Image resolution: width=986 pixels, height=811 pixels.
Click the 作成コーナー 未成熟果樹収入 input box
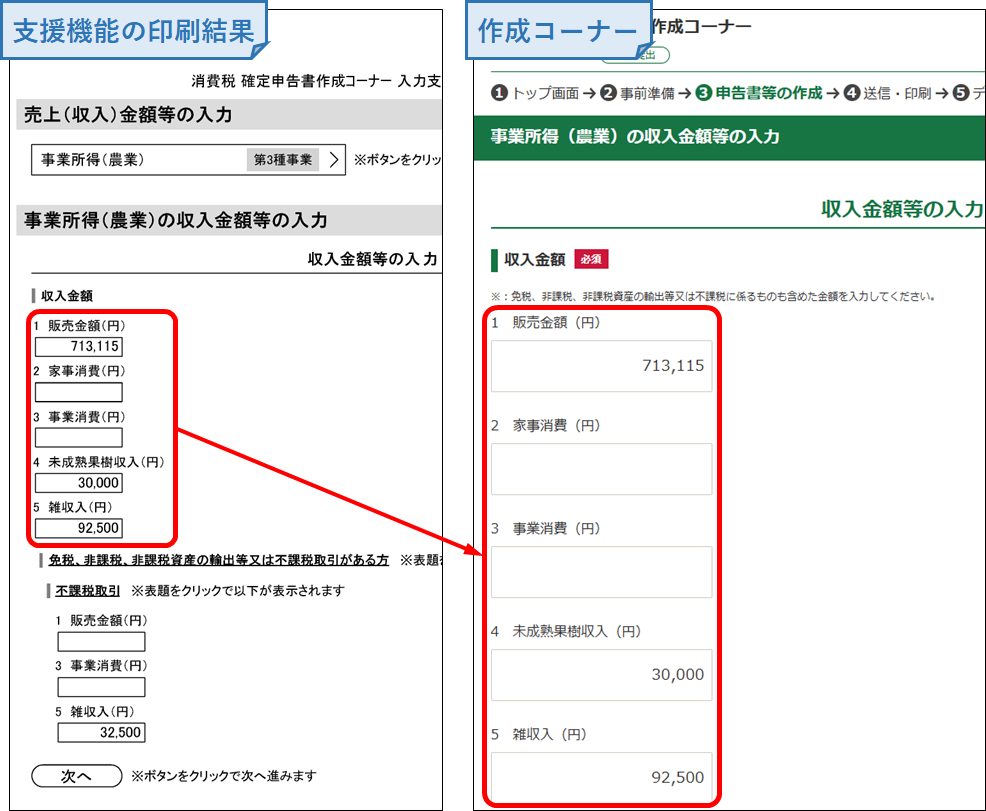coord(601,675)
